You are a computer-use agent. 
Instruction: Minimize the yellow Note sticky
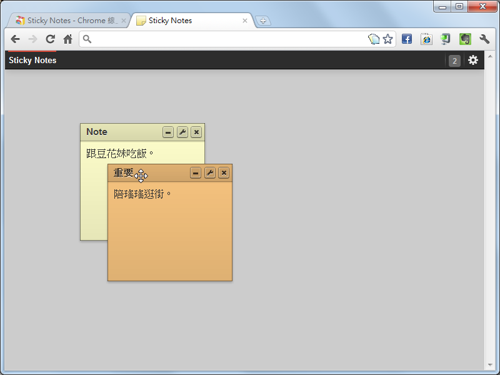pos(168,132)
